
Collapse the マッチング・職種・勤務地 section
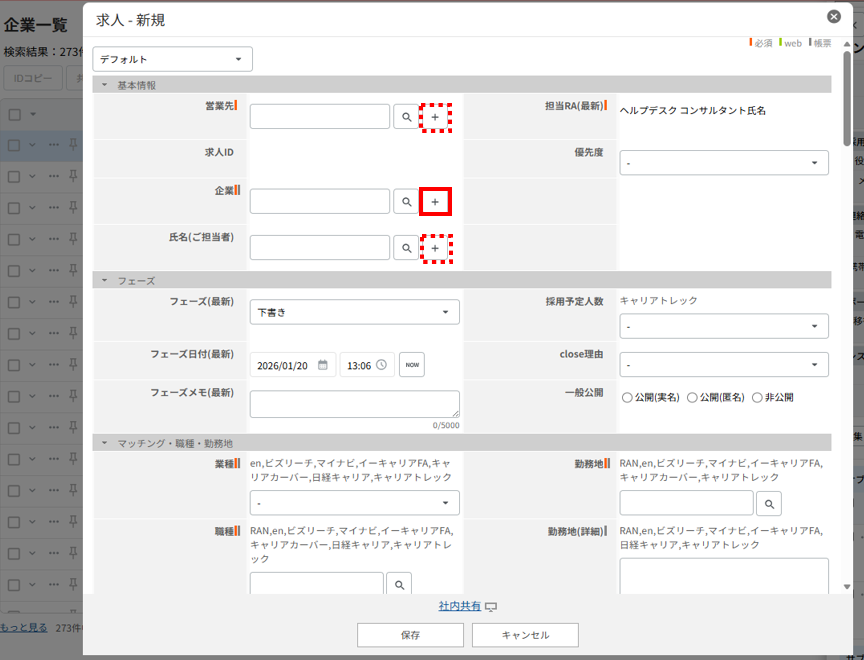[x=104, y=442]
